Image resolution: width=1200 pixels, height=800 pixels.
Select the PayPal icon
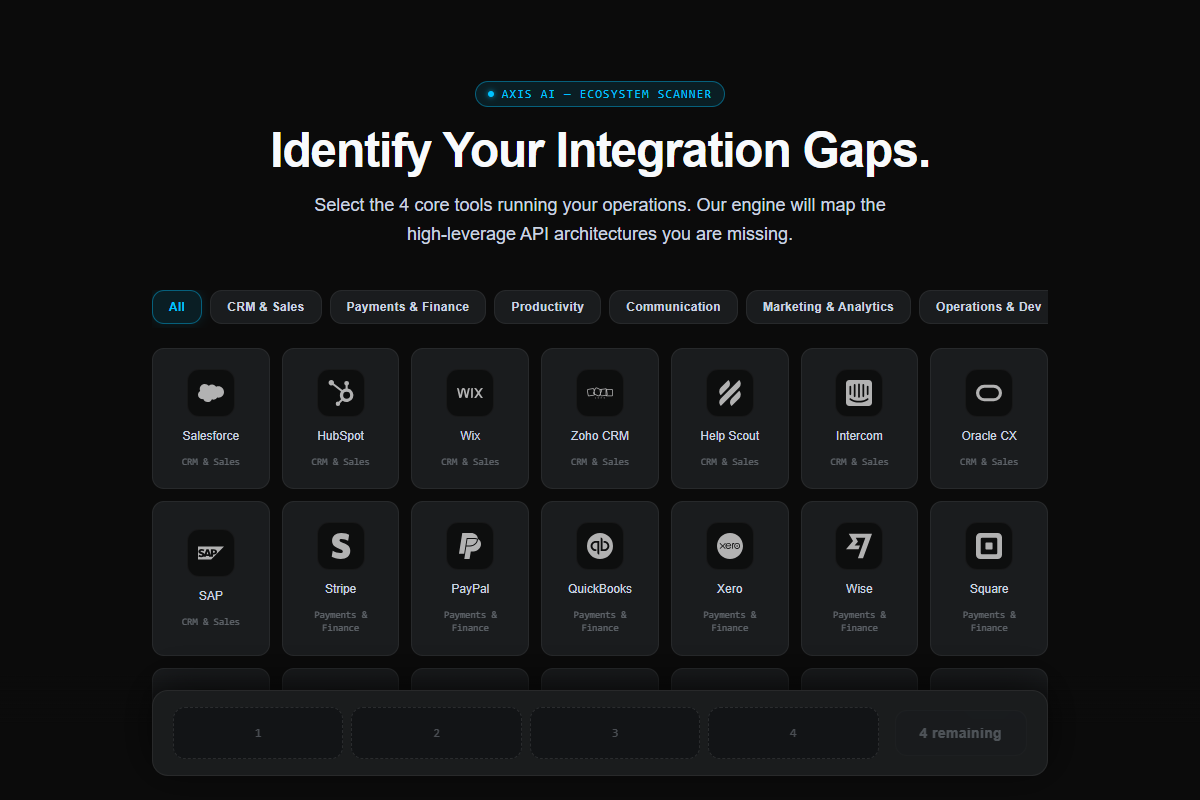pyautogui.click(x=470, y=546)
